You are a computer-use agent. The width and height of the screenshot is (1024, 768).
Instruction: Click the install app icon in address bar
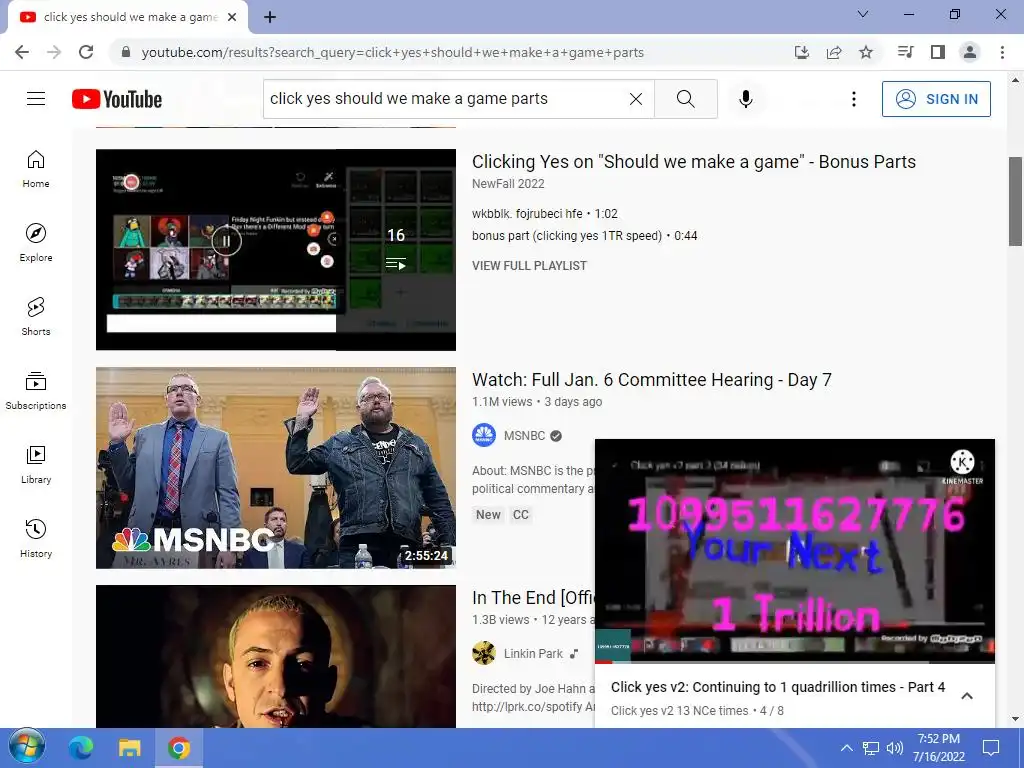802,52
